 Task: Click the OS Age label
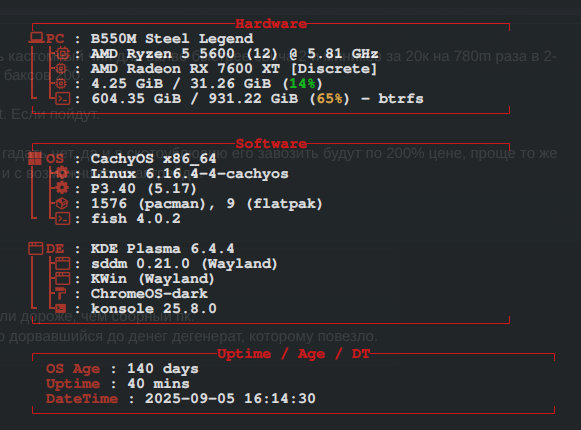tap(73, 369)
